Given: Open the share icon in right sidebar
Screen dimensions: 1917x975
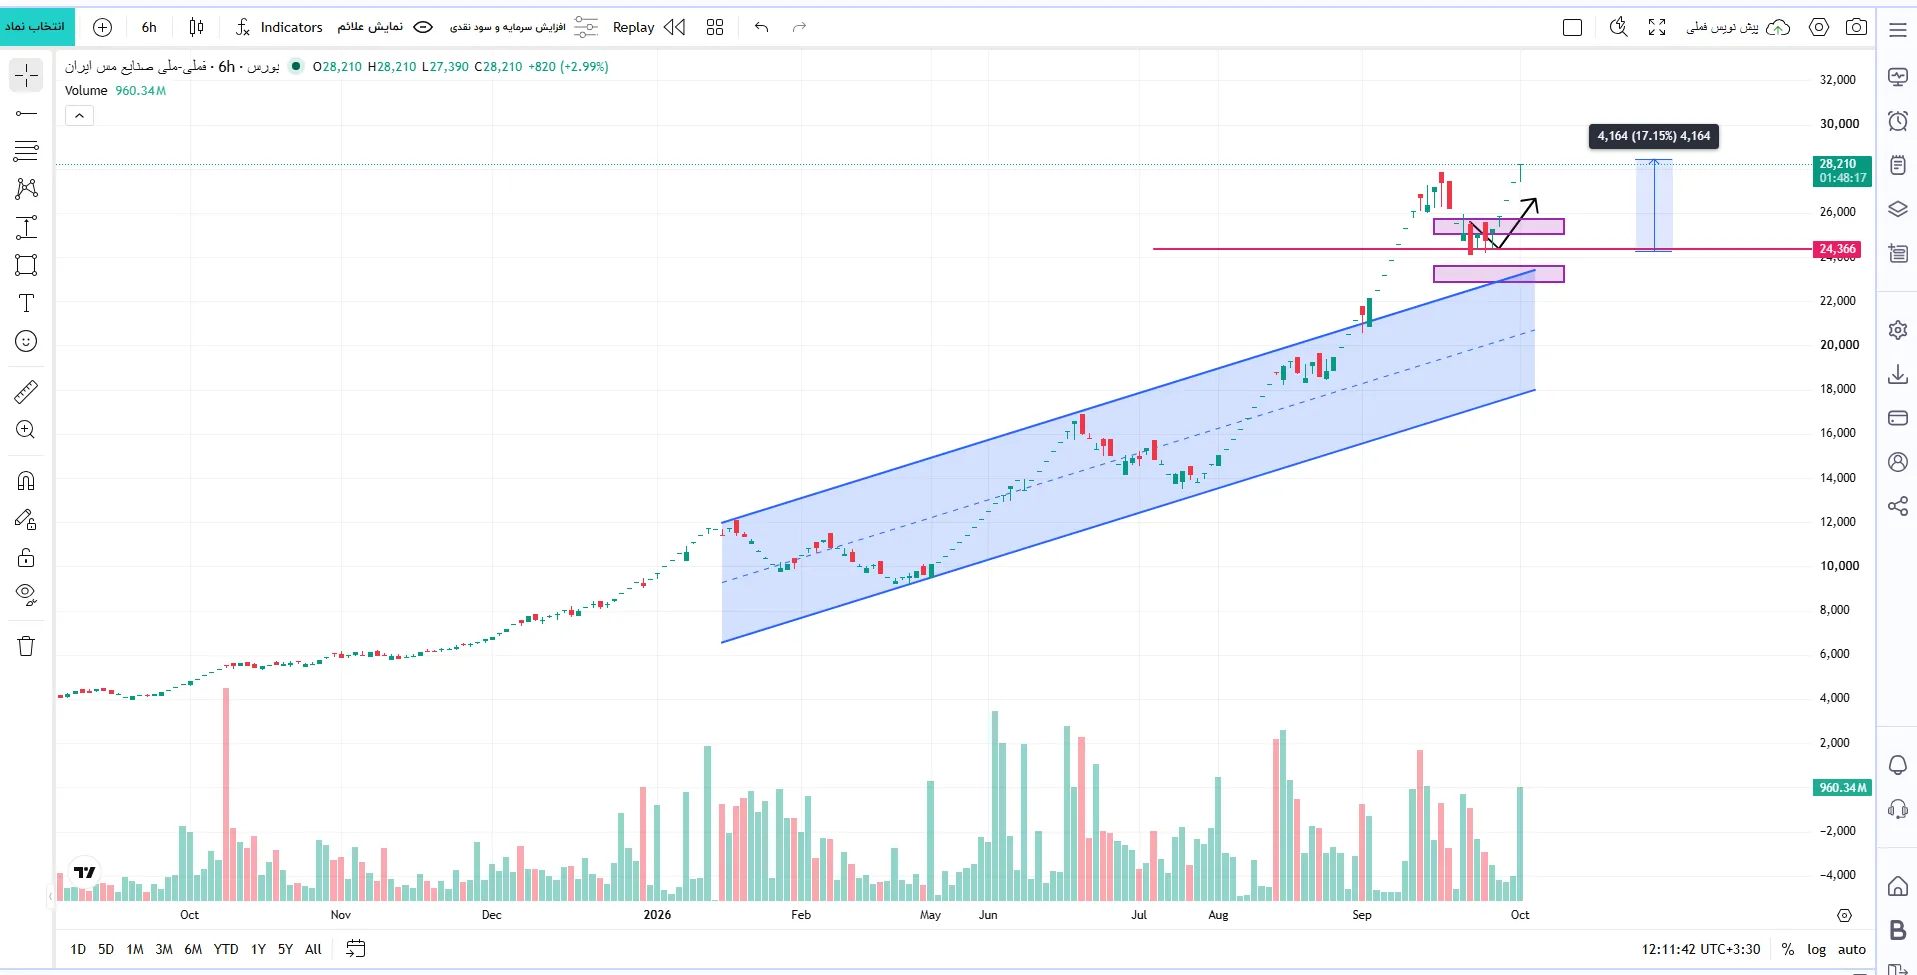Looking at the screenshot, I should point(1897,506).
